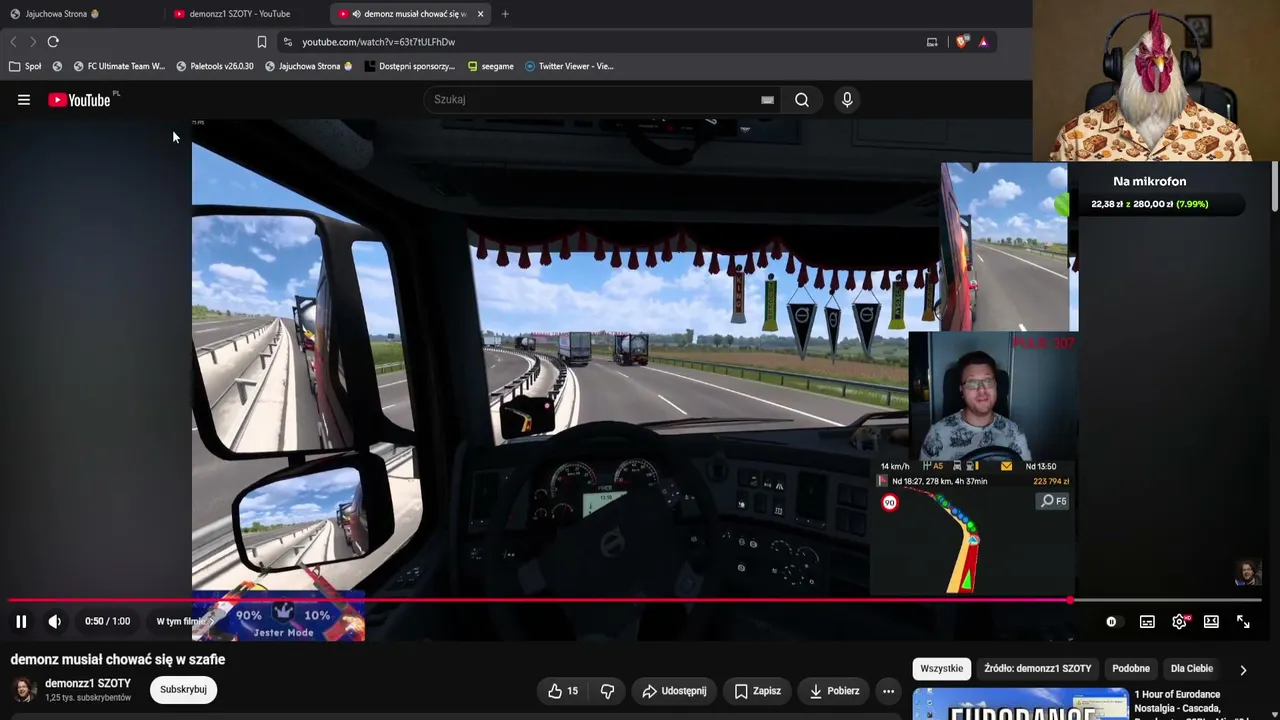Select the Wszystkie filter chip
Screen dimensions: 1280x720
click(941, 669)
